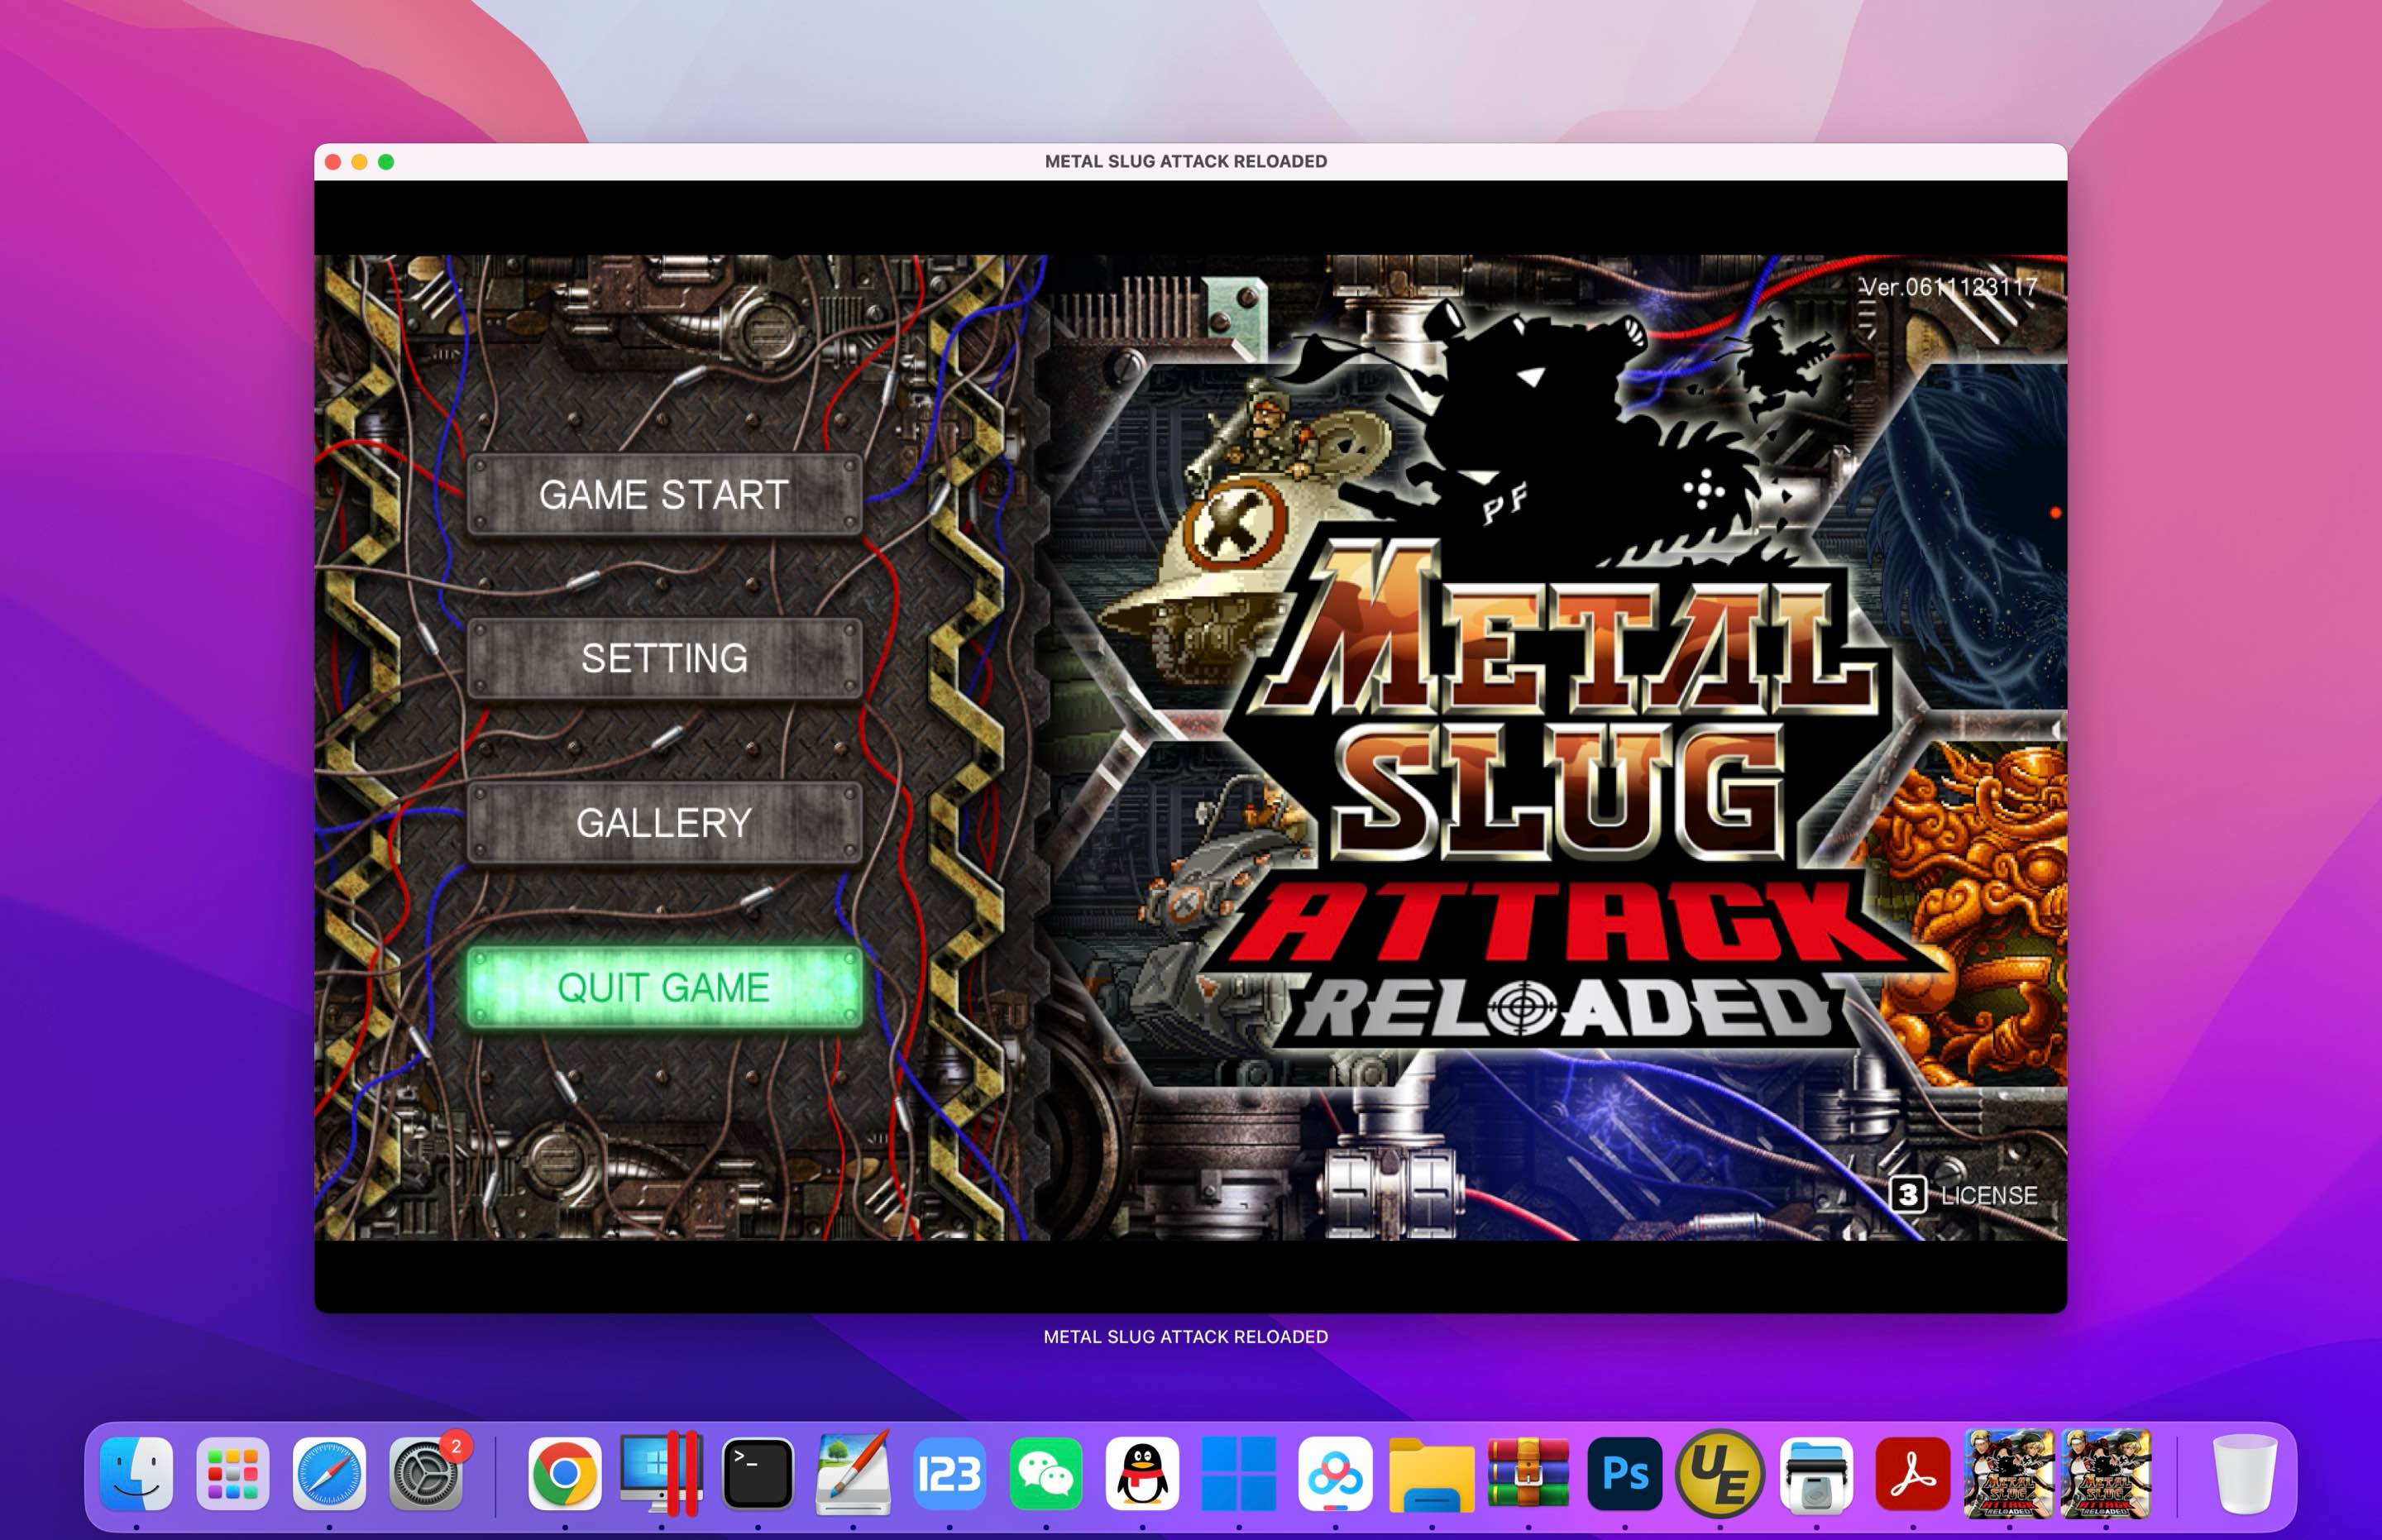Open Baidu Netdisk cloud dock icon

click(x=1335, y=1474)
